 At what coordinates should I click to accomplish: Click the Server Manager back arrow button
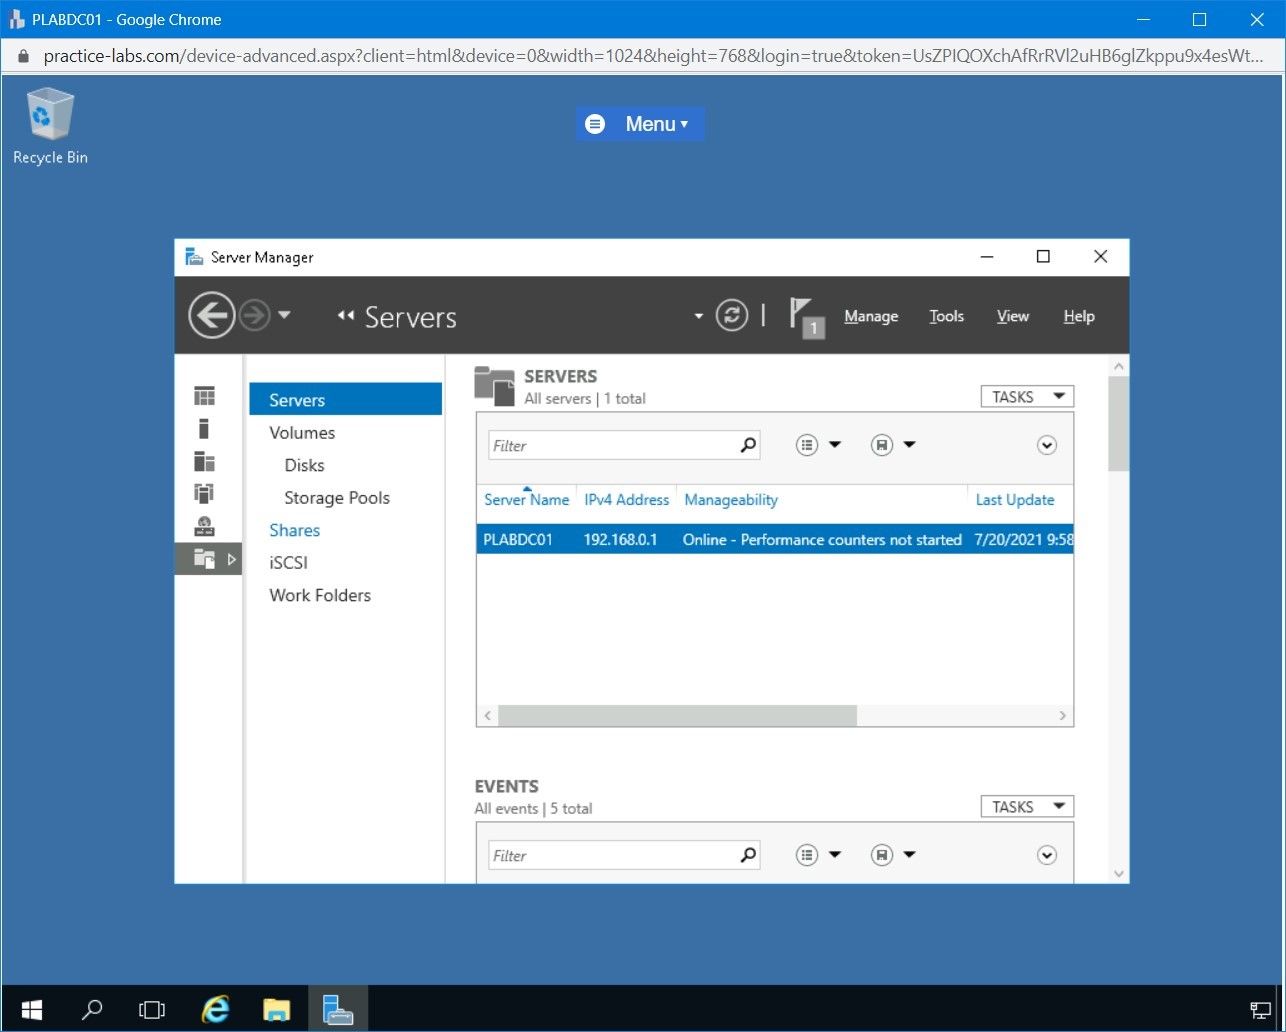tap(211, 316)
